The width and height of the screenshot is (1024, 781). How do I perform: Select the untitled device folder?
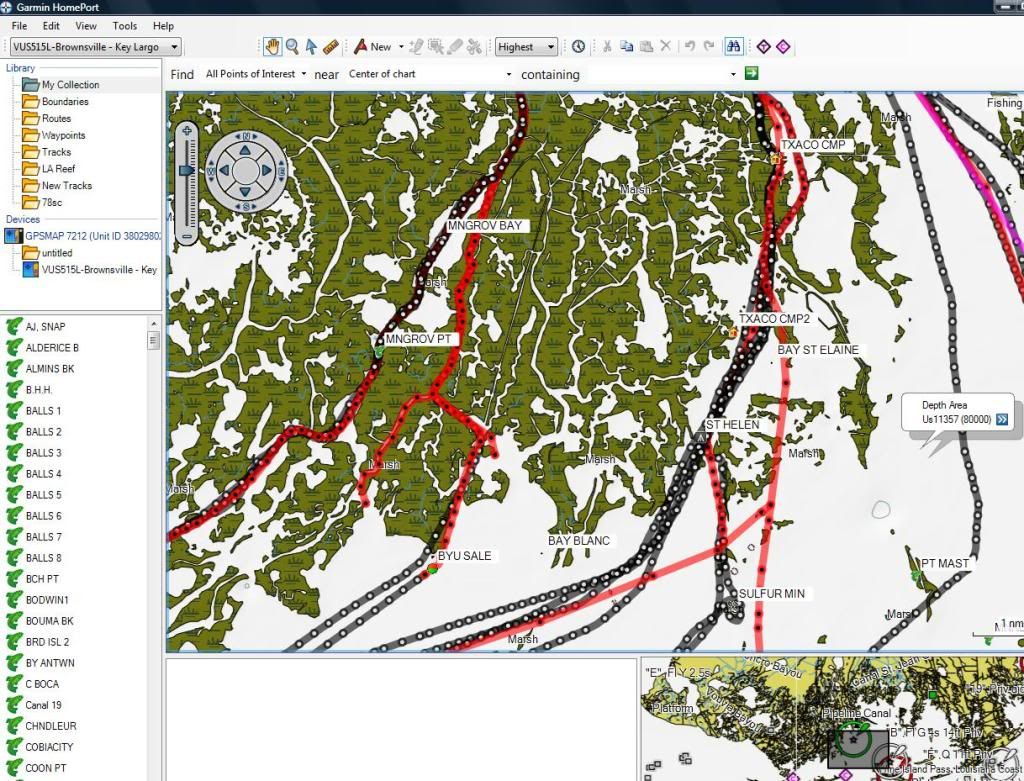point(57,253)
